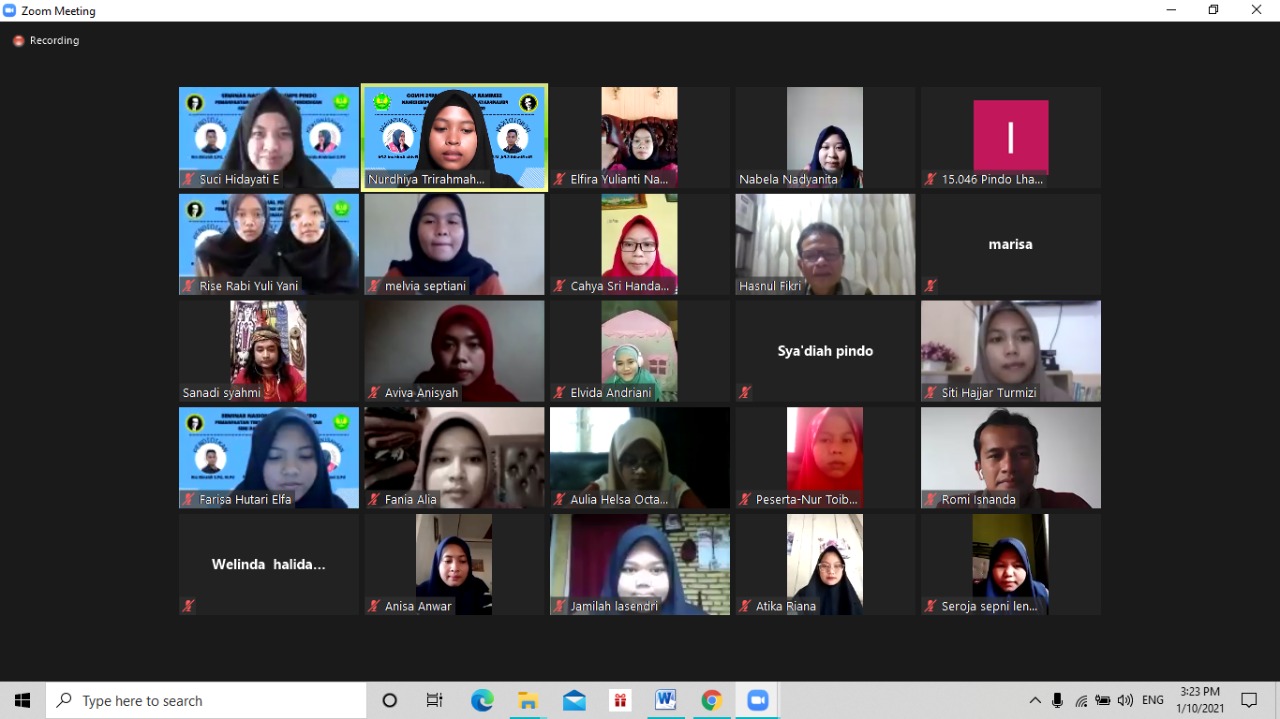
Task: Expand the hidden icons tray chevron
Action: click(x=1035, y=700)
